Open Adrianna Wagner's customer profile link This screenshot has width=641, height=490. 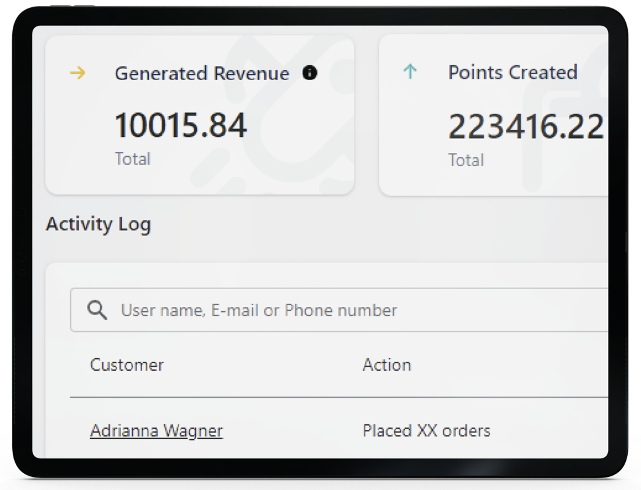pos(156,431)
